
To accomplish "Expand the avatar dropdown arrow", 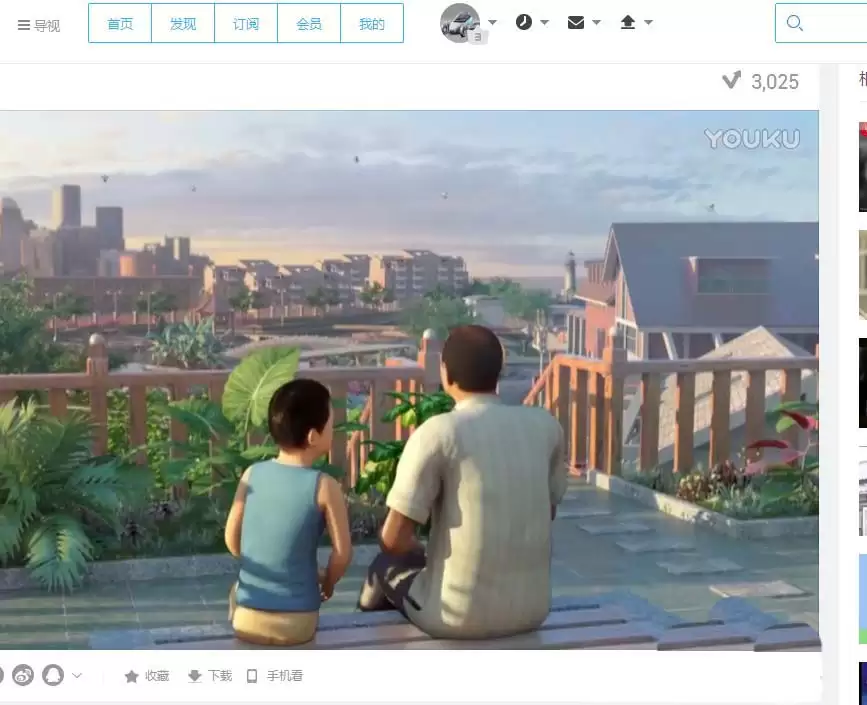I will point(493,23).
